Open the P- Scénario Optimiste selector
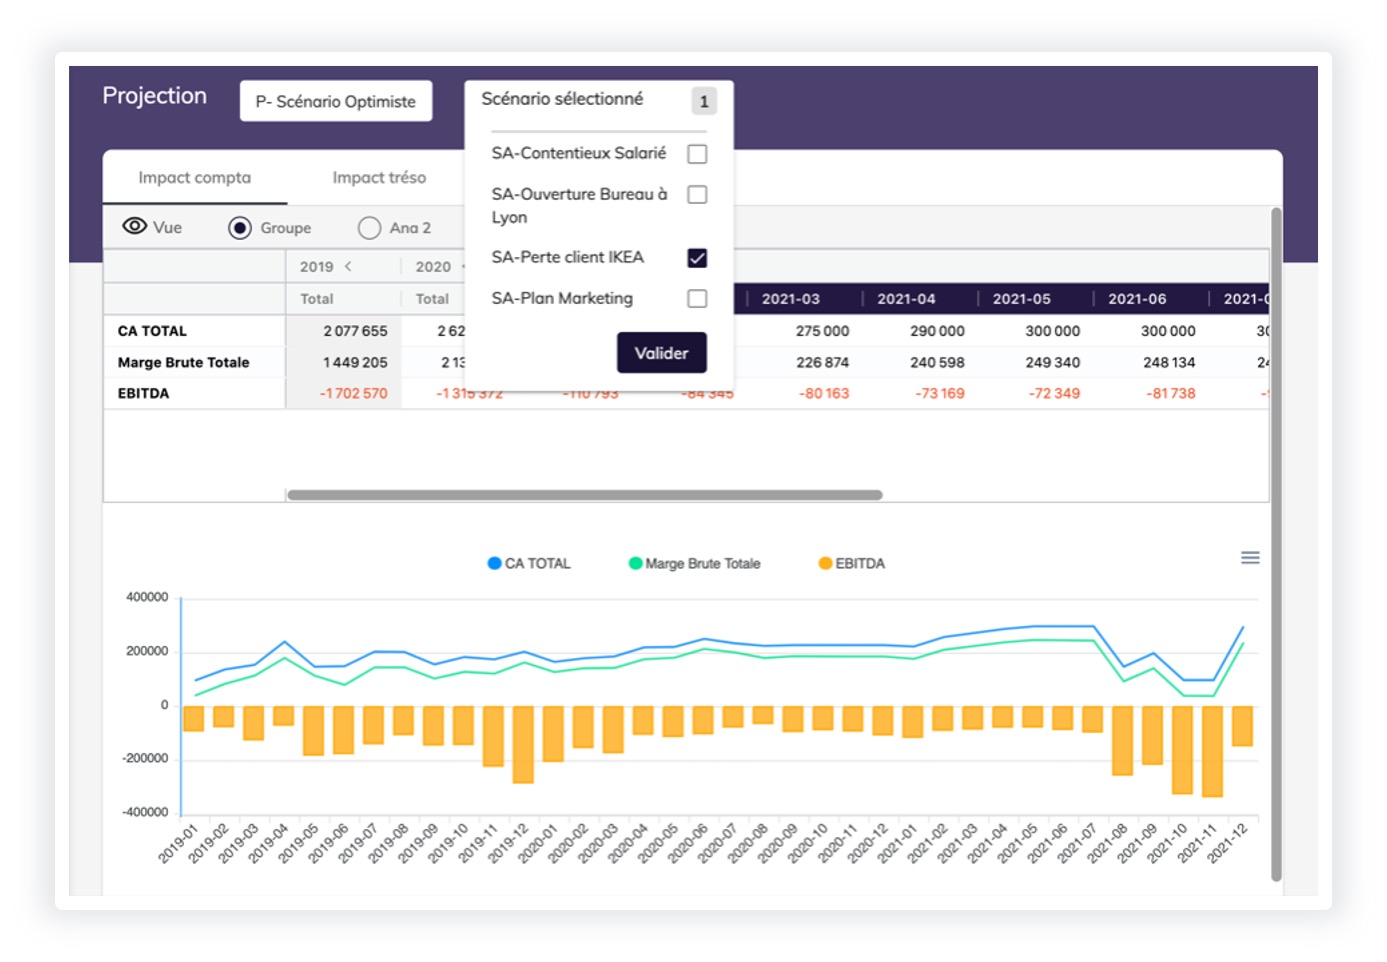Image resolution: width=1387 pixels, height=962 pixels. [336, 101]
